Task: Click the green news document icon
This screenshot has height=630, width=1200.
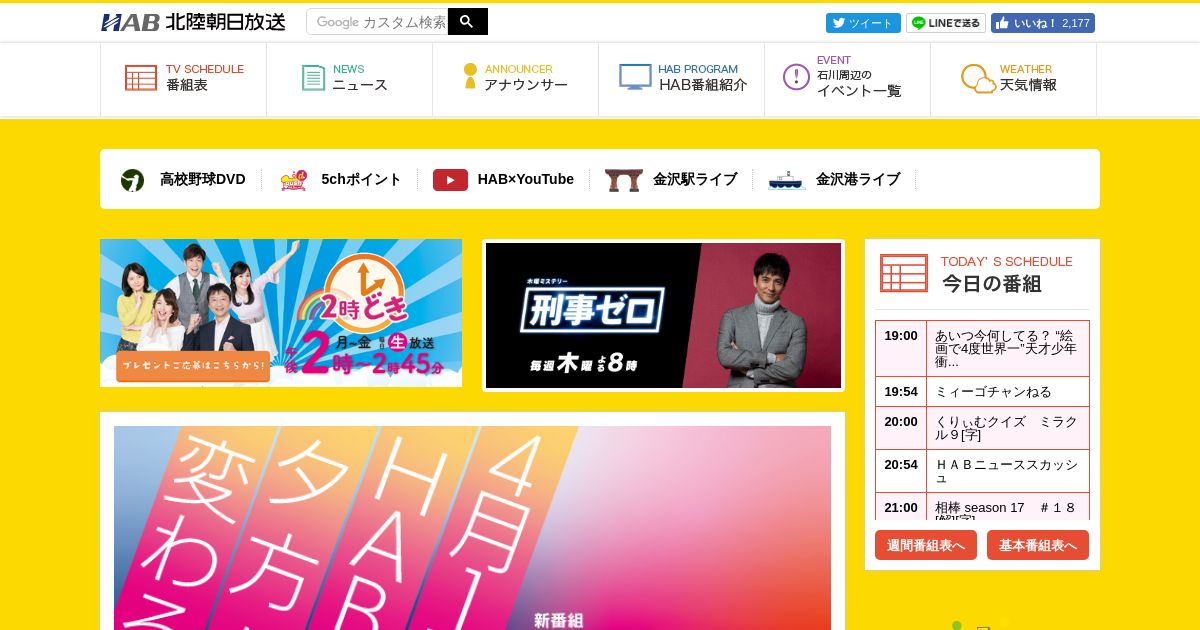Action: point(314,78)
